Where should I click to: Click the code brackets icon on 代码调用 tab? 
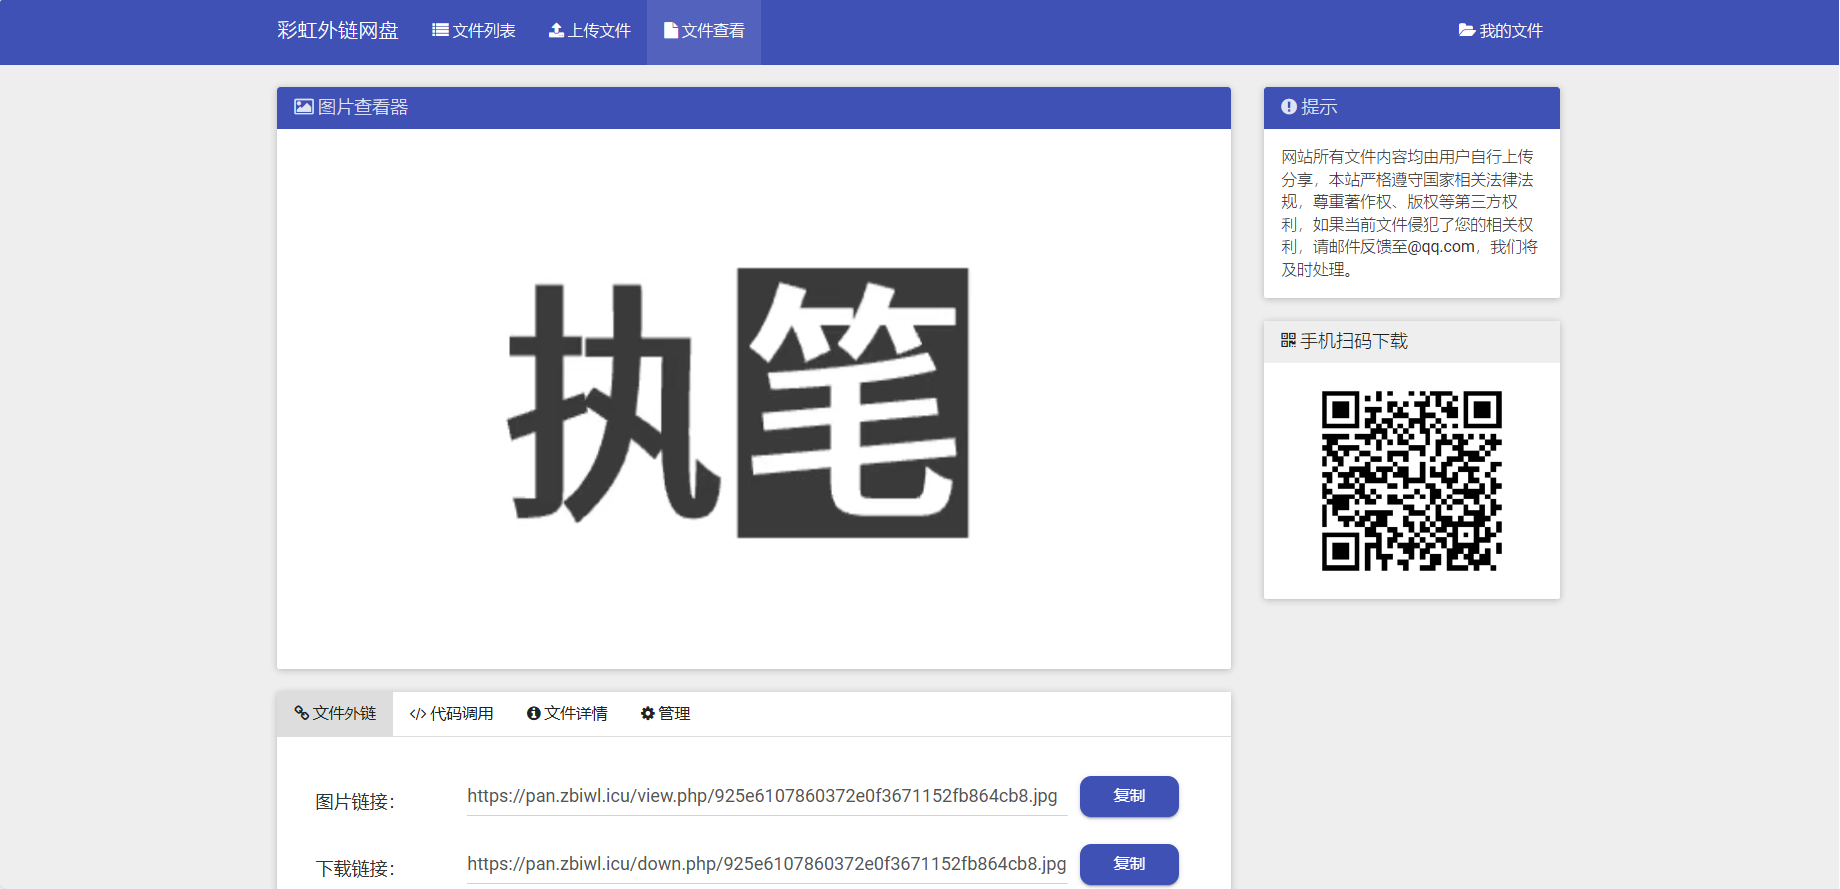[418, 714]
